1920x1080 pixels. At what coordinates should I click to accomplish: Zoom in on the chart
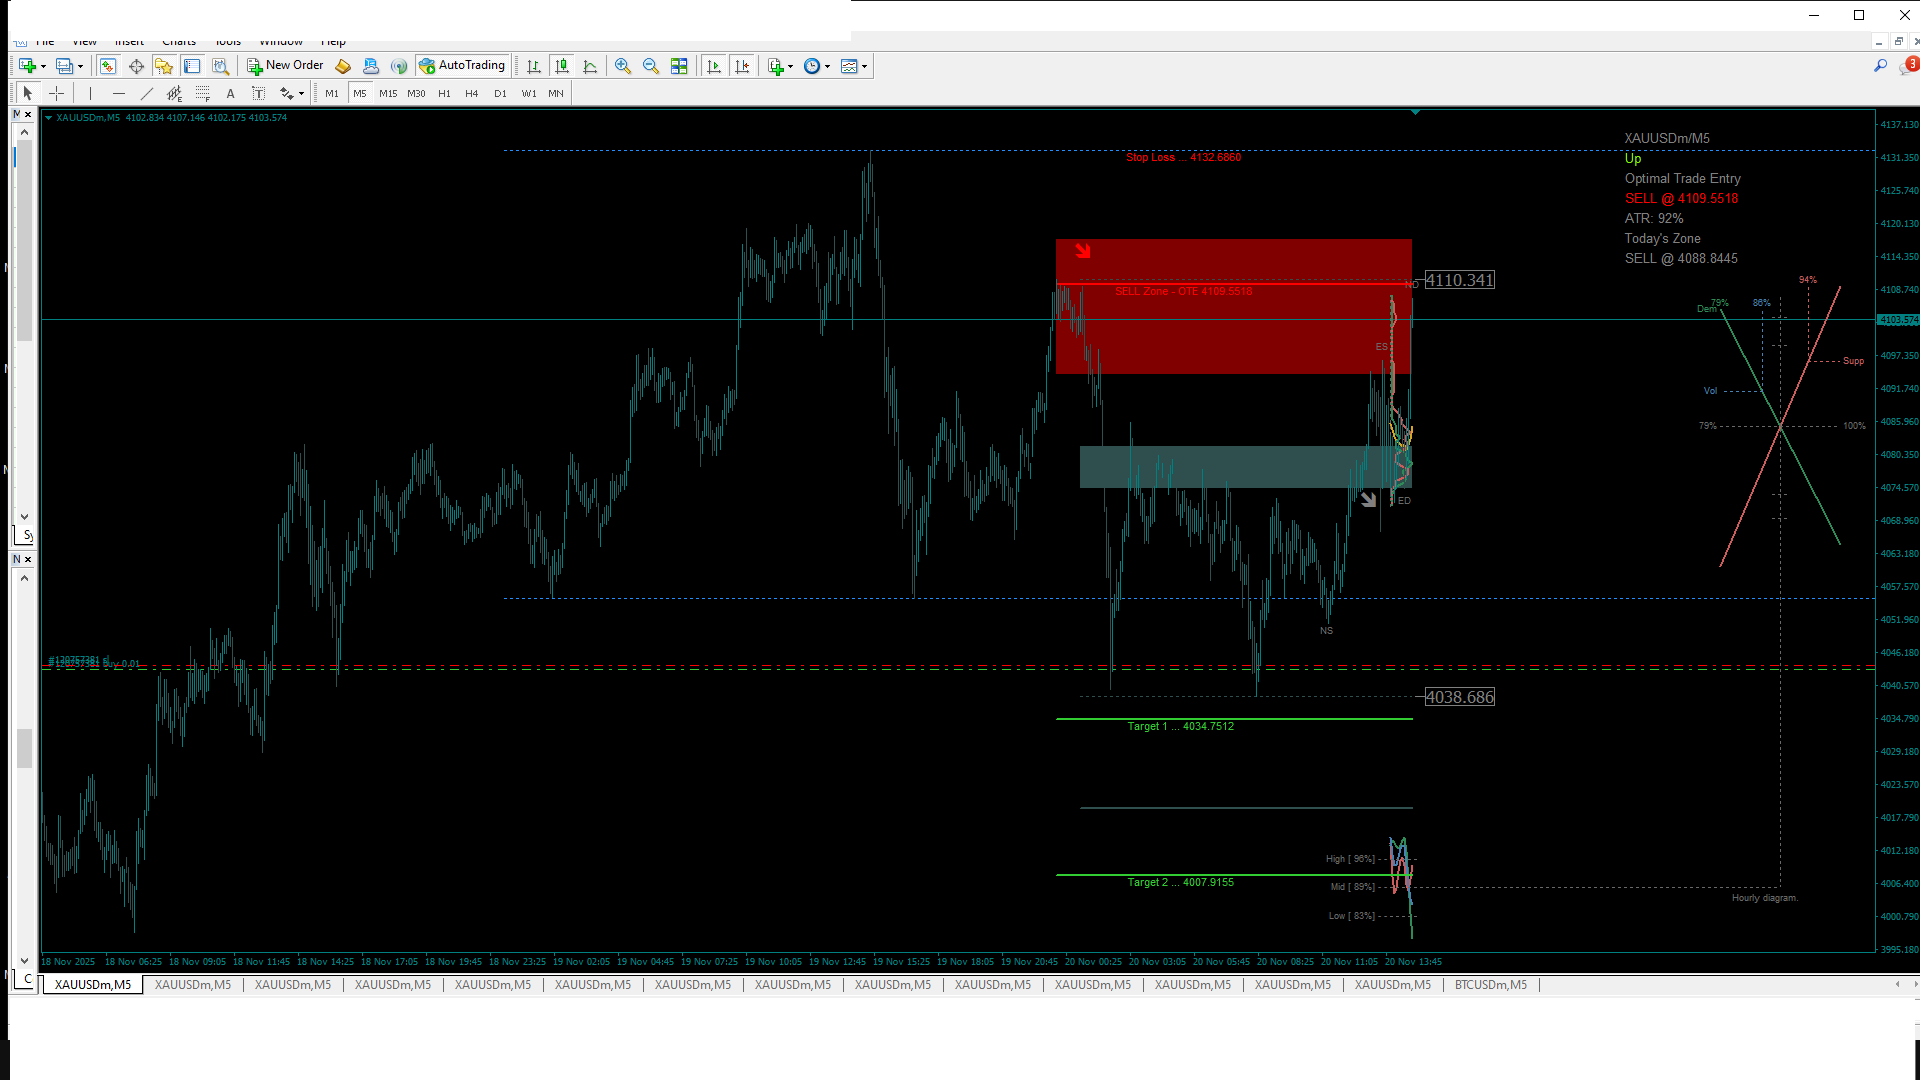(x=623, y=66)
